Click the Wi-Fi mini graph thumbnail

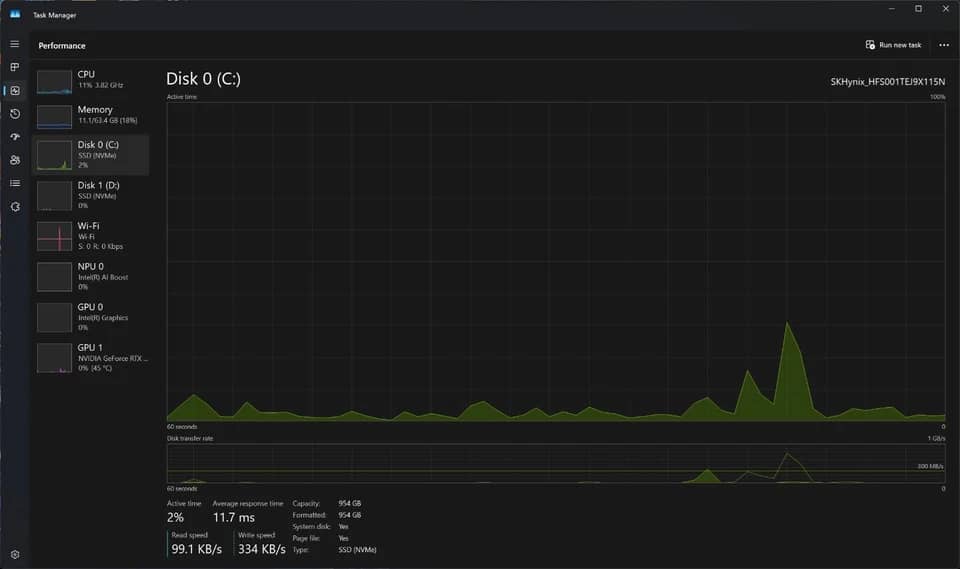54,236
